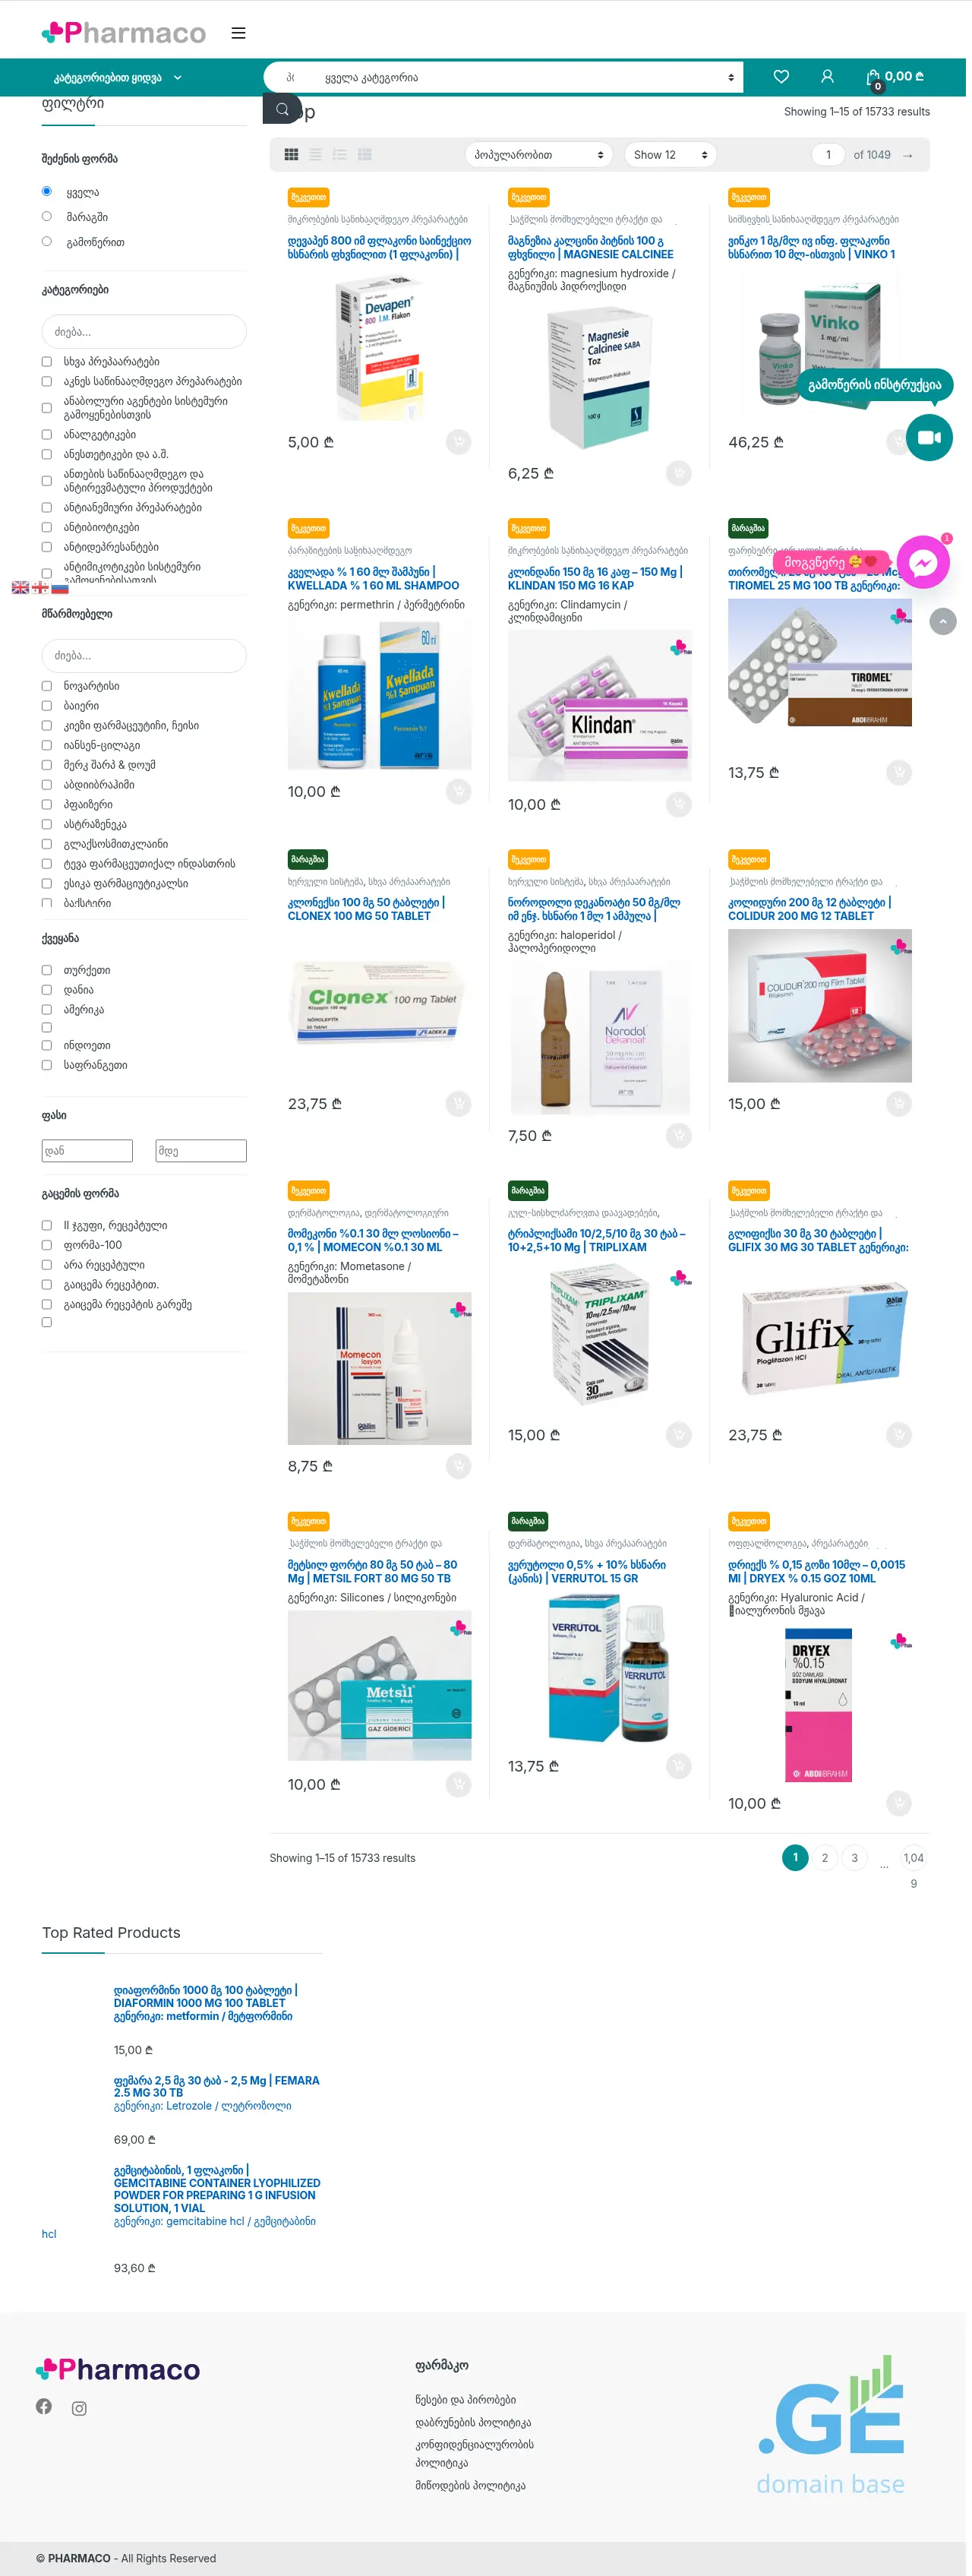Open the კატეგორიებით ყიდვა menu
Viewport: 972px width, 2576px height.
[x=117, y=77]
